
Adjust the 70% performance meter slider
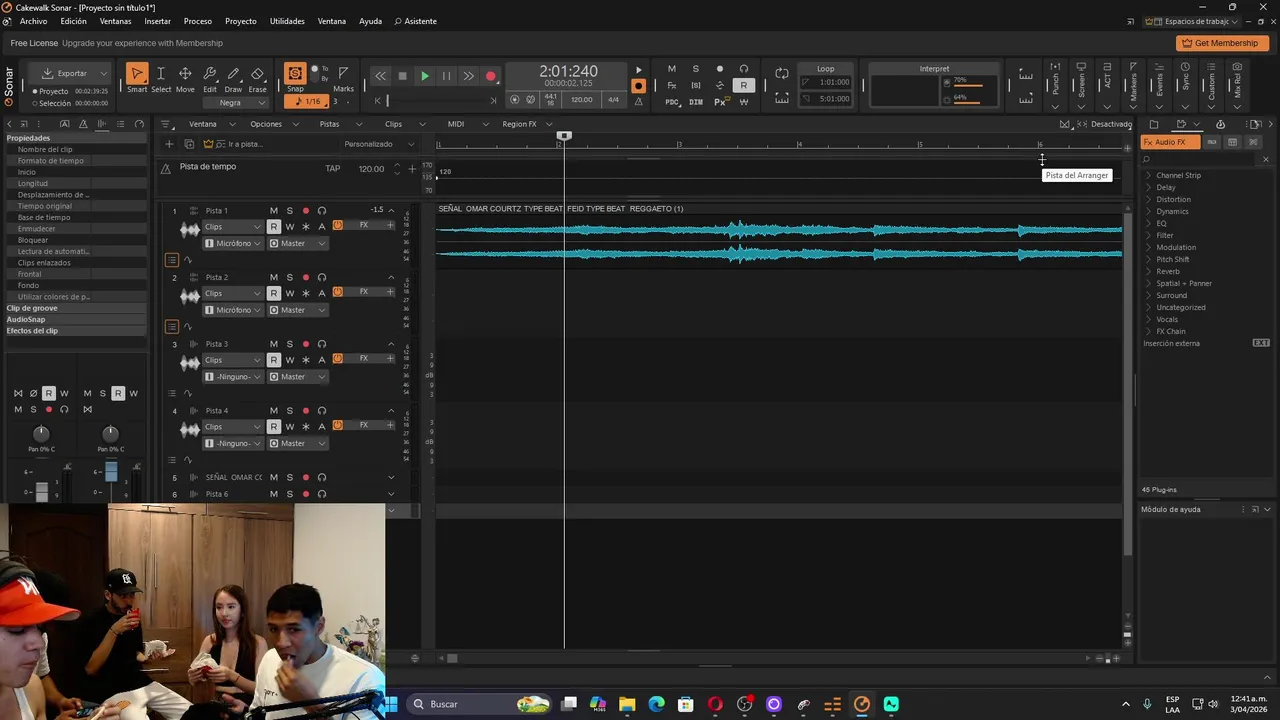point(969,84)
